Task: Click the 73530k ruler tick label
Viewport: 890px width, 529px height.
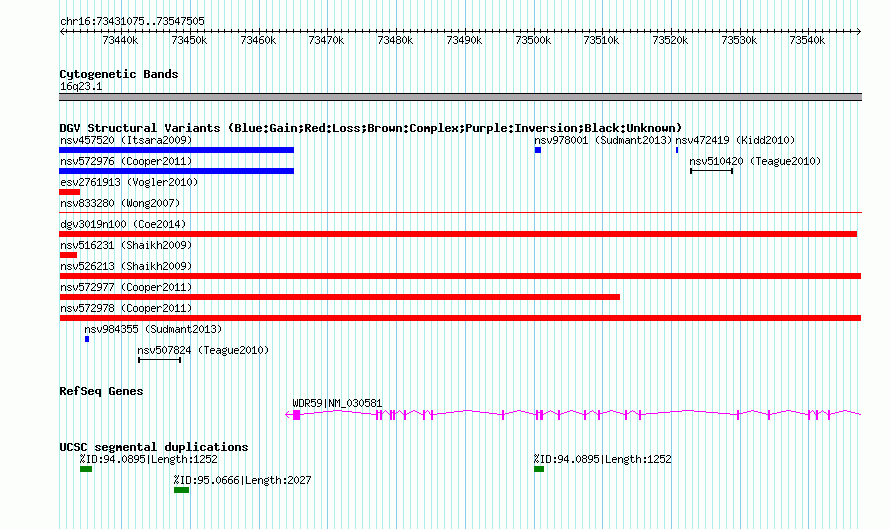Action: pos(739,40)
